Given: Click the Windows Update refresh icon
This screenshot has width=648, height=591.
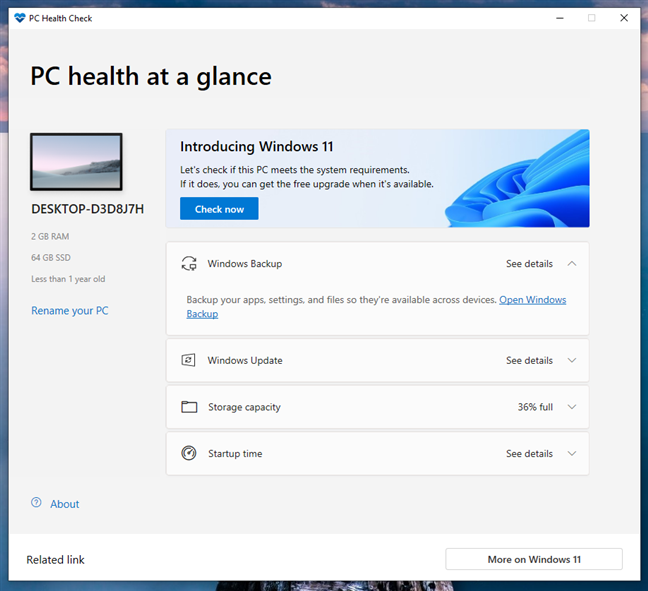Looking at the screenshot, I should coord(188,360).
